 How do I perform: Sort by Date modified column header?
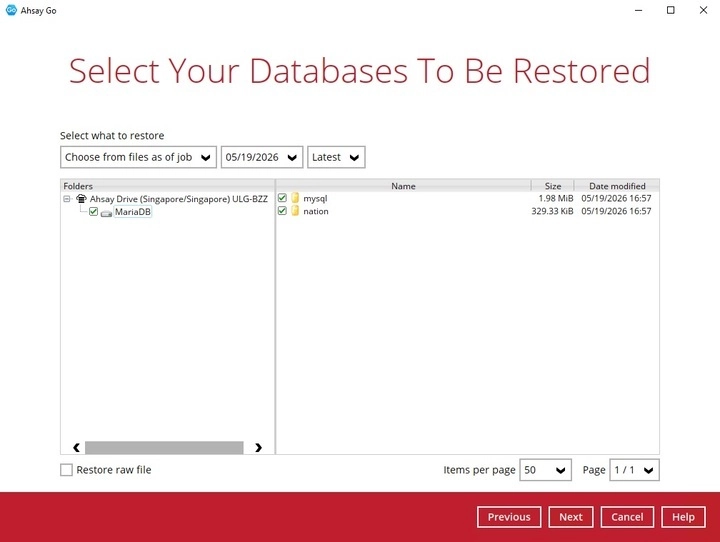pos(617,186)
